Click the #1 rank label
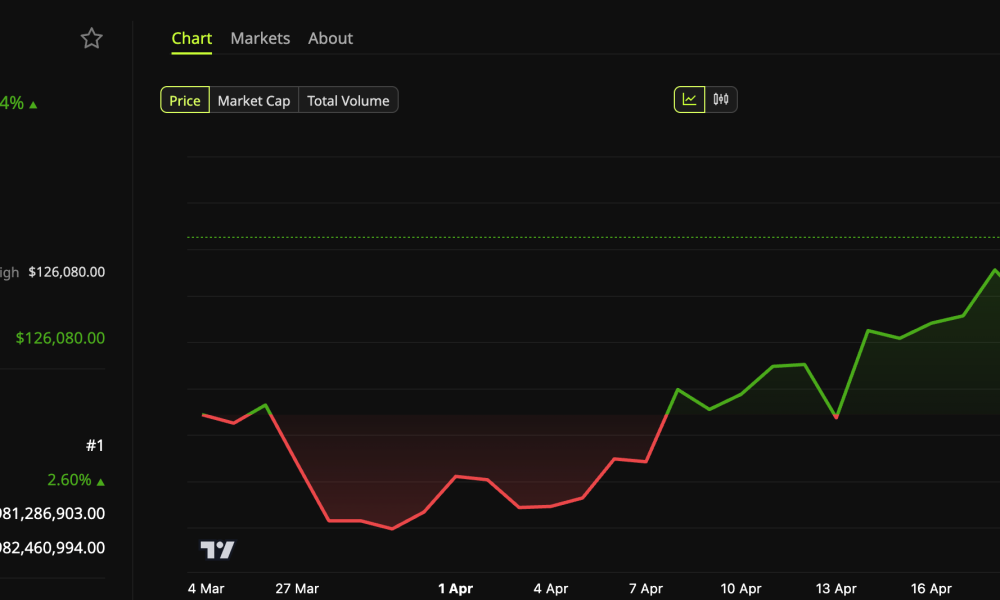The width and height of the screenshot is (1000, 600). (96, 445)
